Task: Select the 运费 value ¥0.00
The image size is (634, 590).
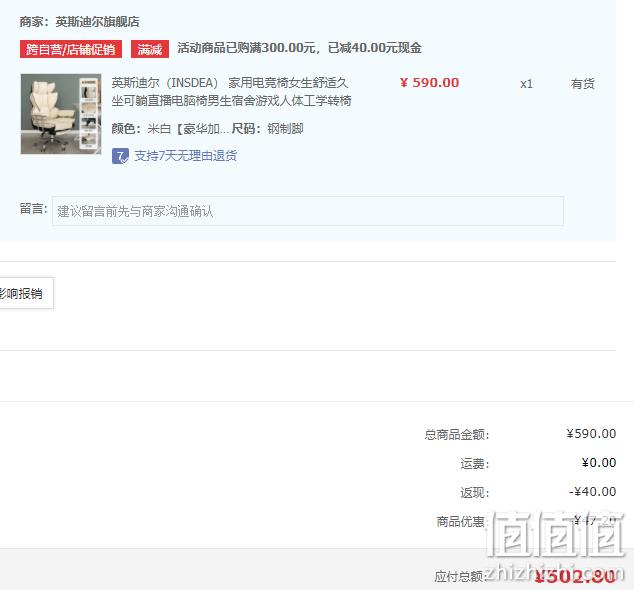Action: click(x=599, y=463)
